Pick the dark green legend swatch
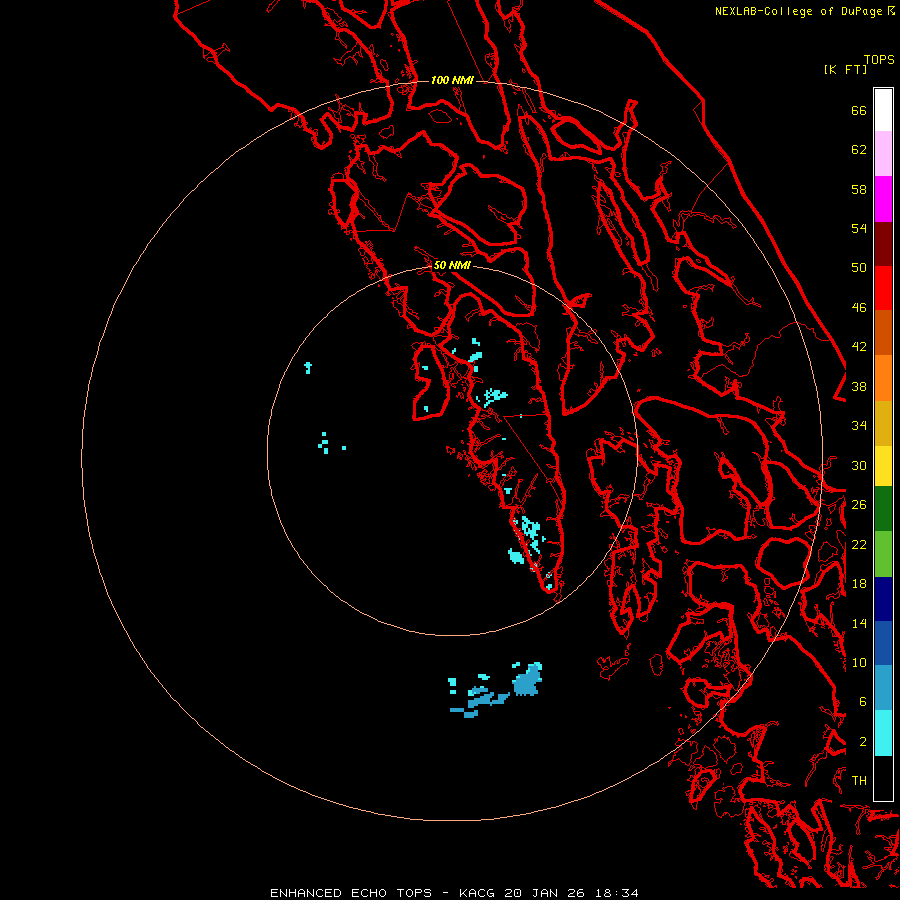 coord(883,509)
